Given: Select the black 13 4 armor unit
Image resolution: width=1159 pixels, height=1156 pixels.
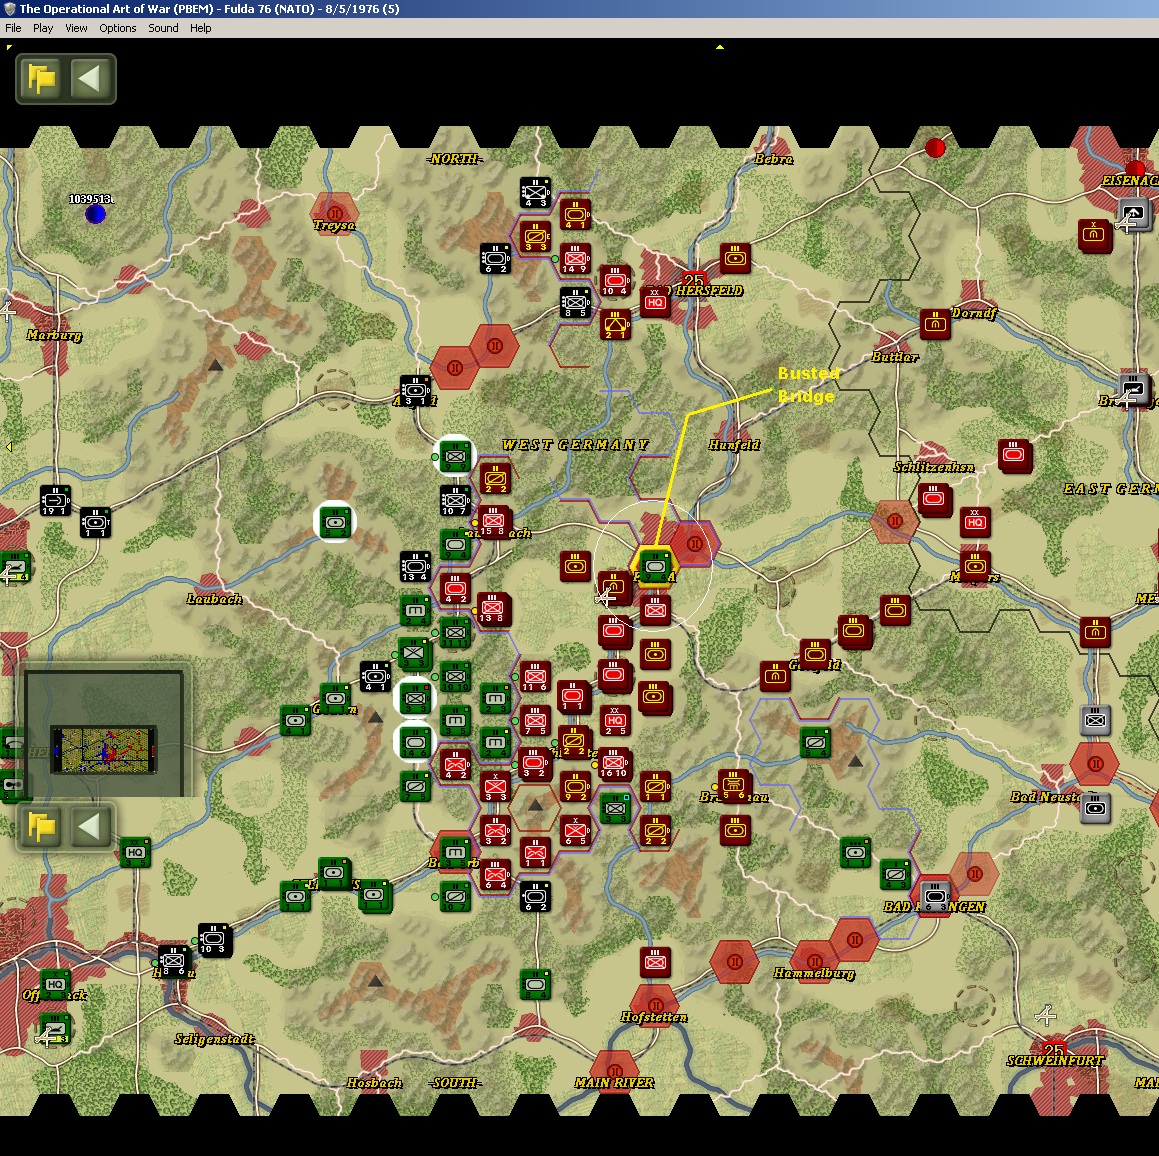Looking at the screenshot, I should coord(415,566).
